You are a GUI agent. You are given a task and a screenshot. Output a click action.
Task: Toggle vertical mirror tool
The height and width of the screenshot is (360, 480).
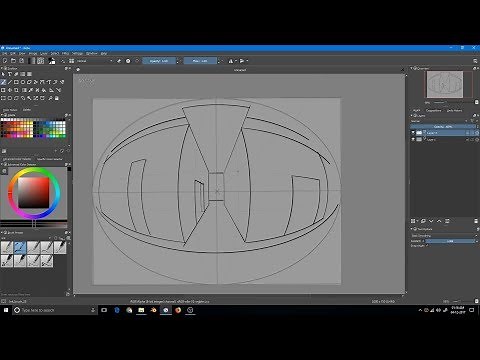[242, 61]
